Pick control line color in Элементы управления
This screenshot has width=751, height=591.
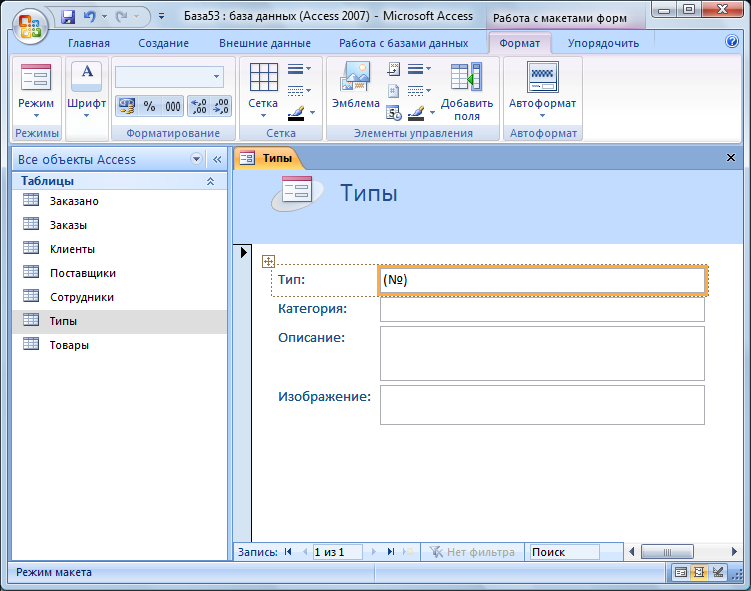tap(421, 113)
